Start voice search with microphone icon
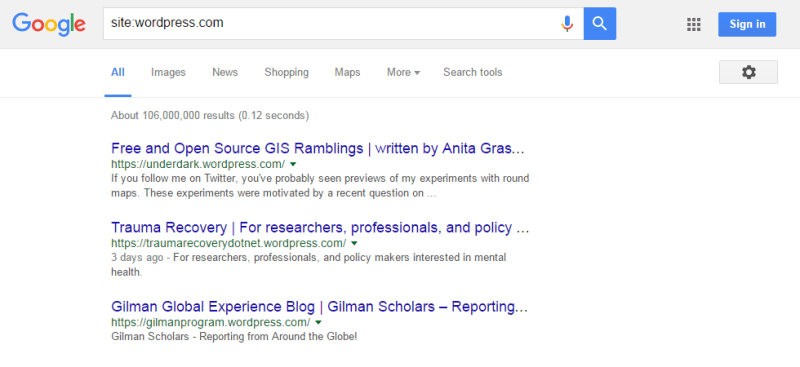Viewport: 800px width, 367px height. pyautogui.click(x=567, y=23)
